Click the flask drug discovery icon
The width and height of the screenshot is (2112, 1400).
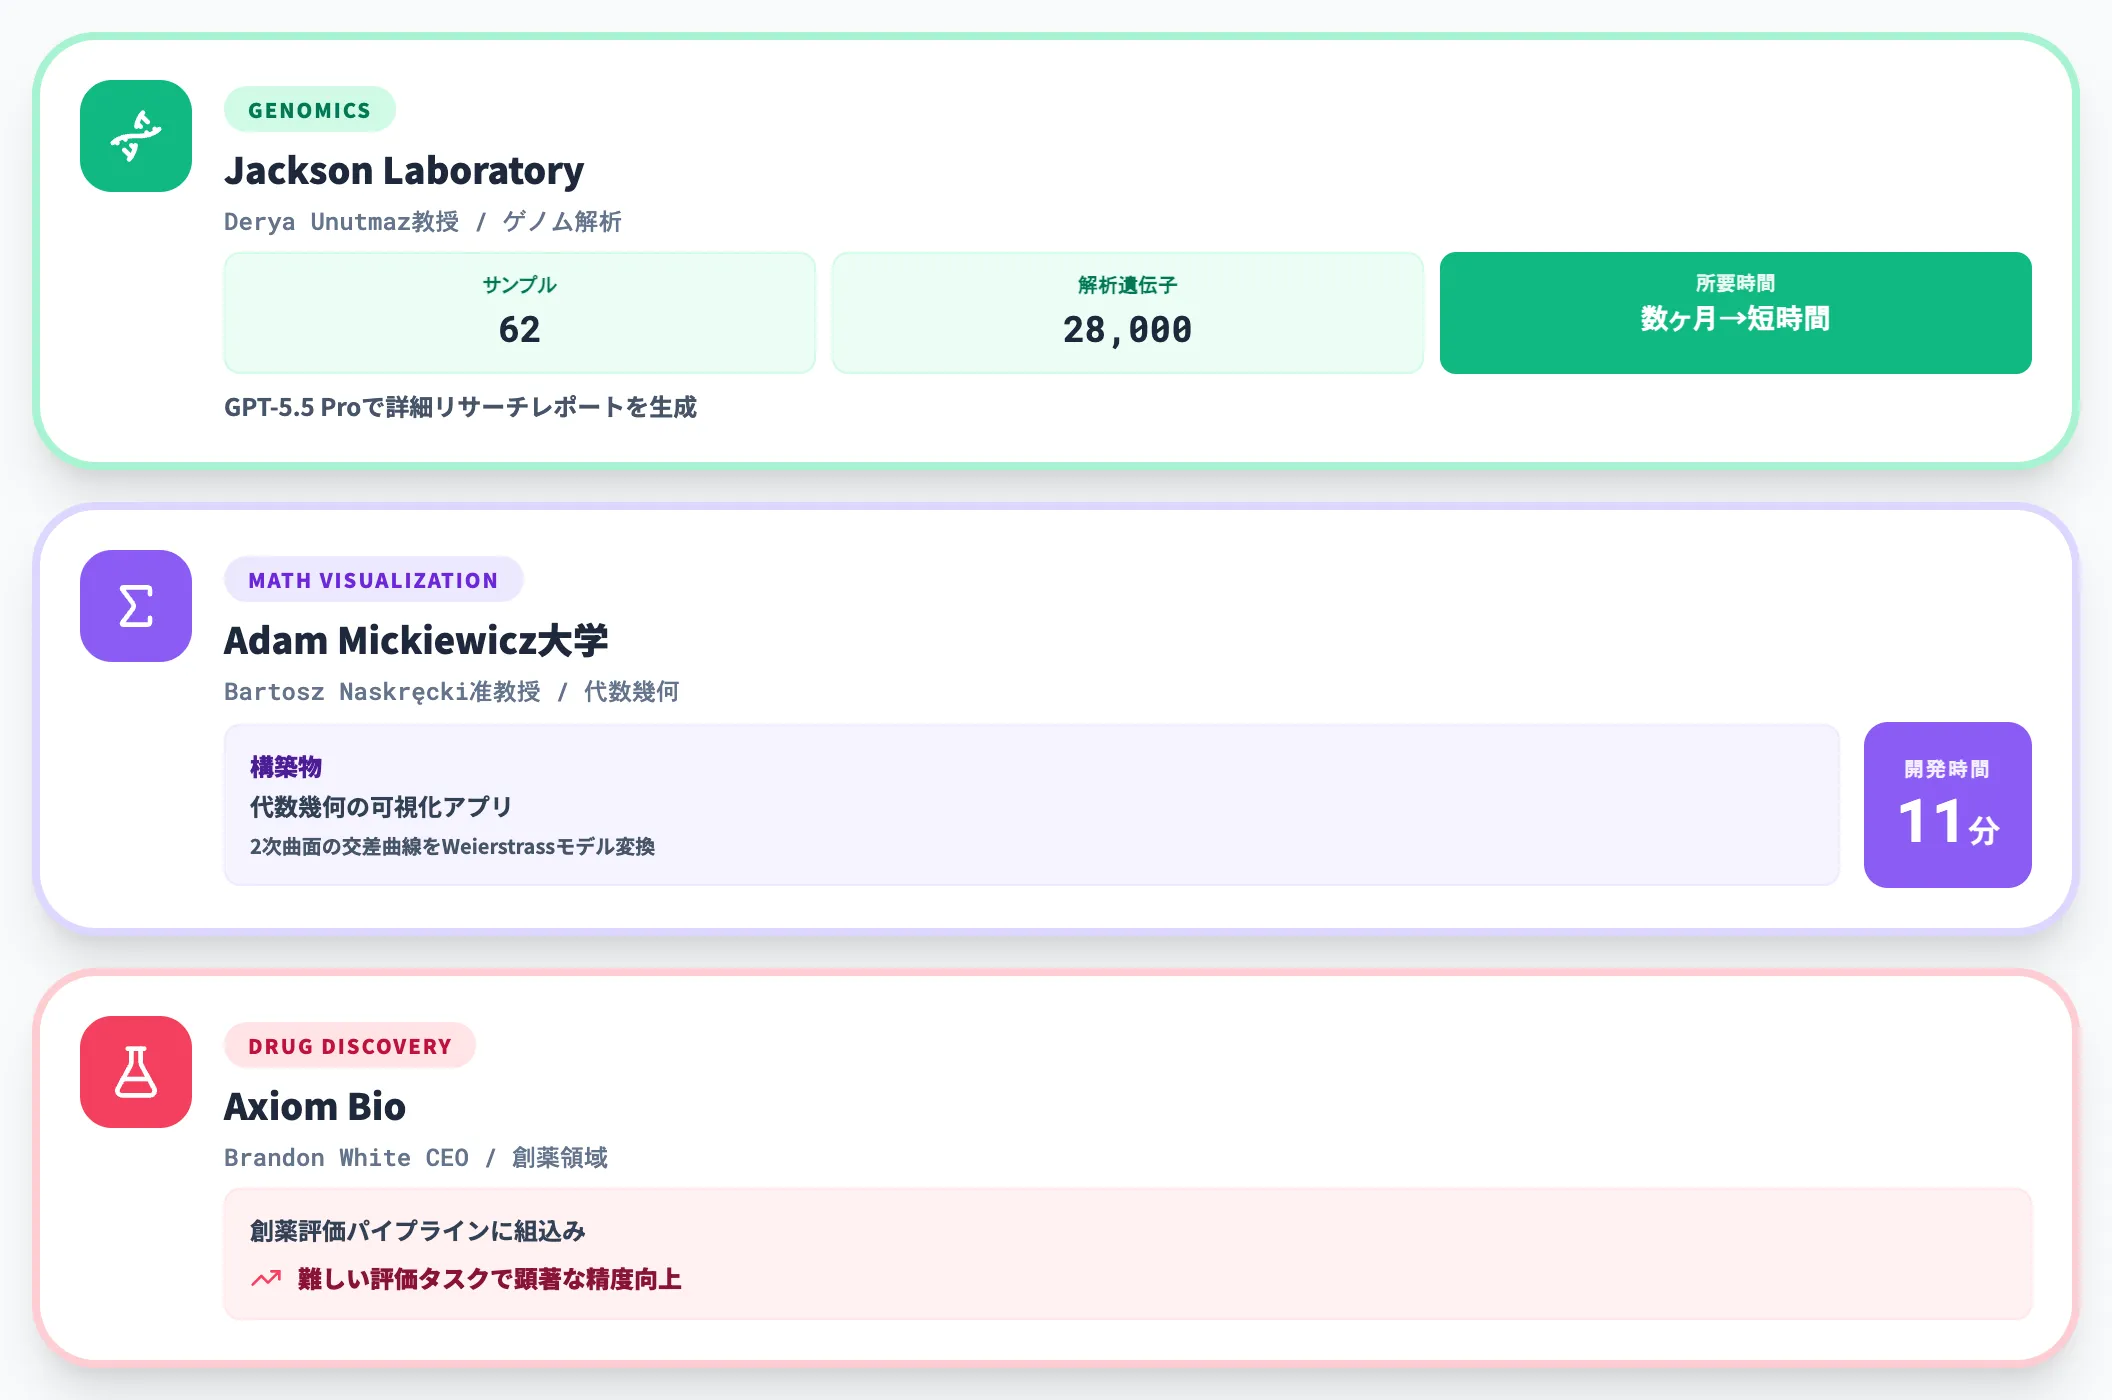pos(135,1072)
